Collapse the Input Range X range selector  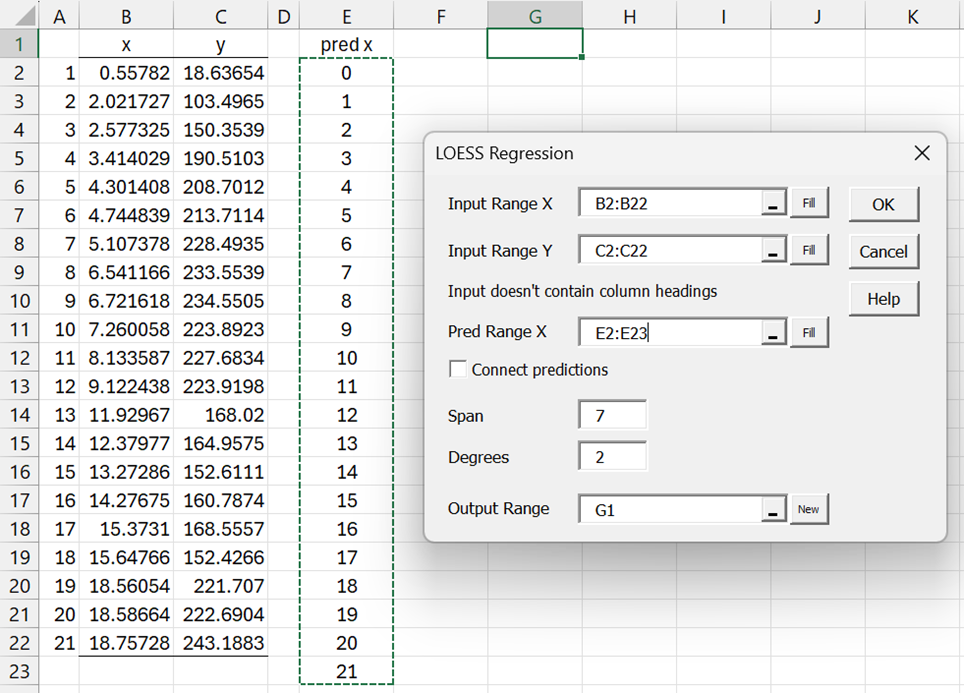coord(772,204)
